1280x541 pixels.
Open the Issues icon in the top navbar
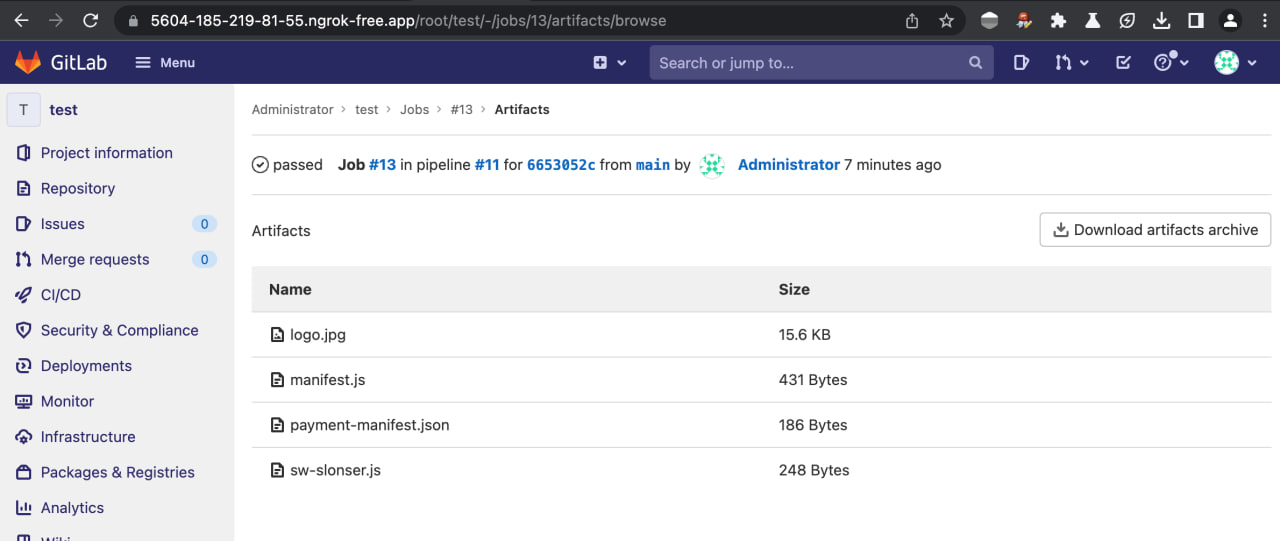click(1021, 62)
